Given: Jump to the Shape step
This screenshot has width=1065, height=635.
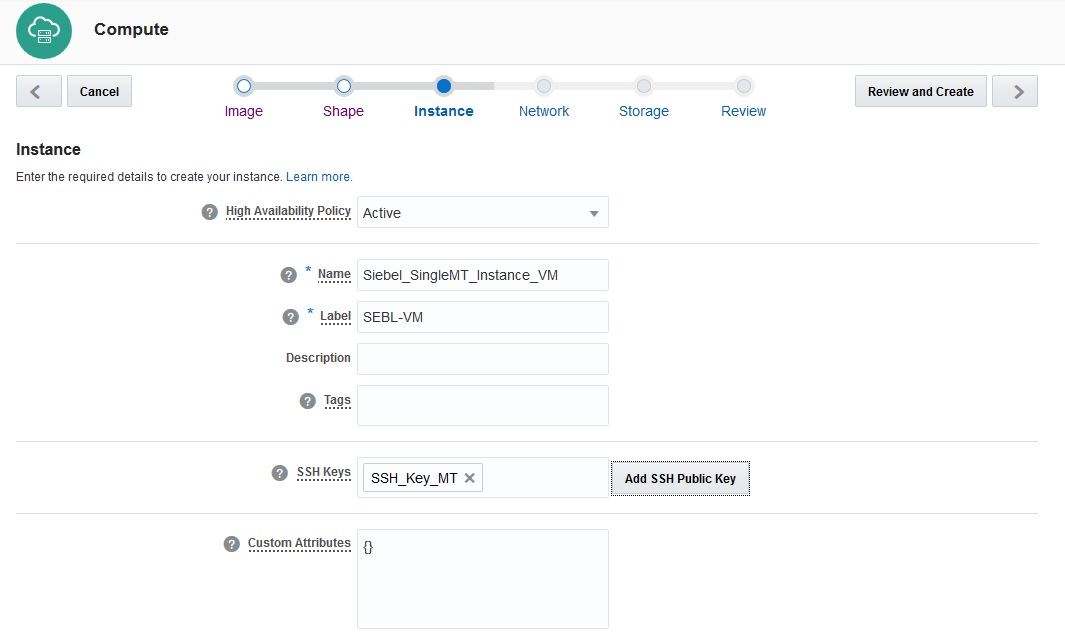Looking at the screenshot, I should pos(343,98).
